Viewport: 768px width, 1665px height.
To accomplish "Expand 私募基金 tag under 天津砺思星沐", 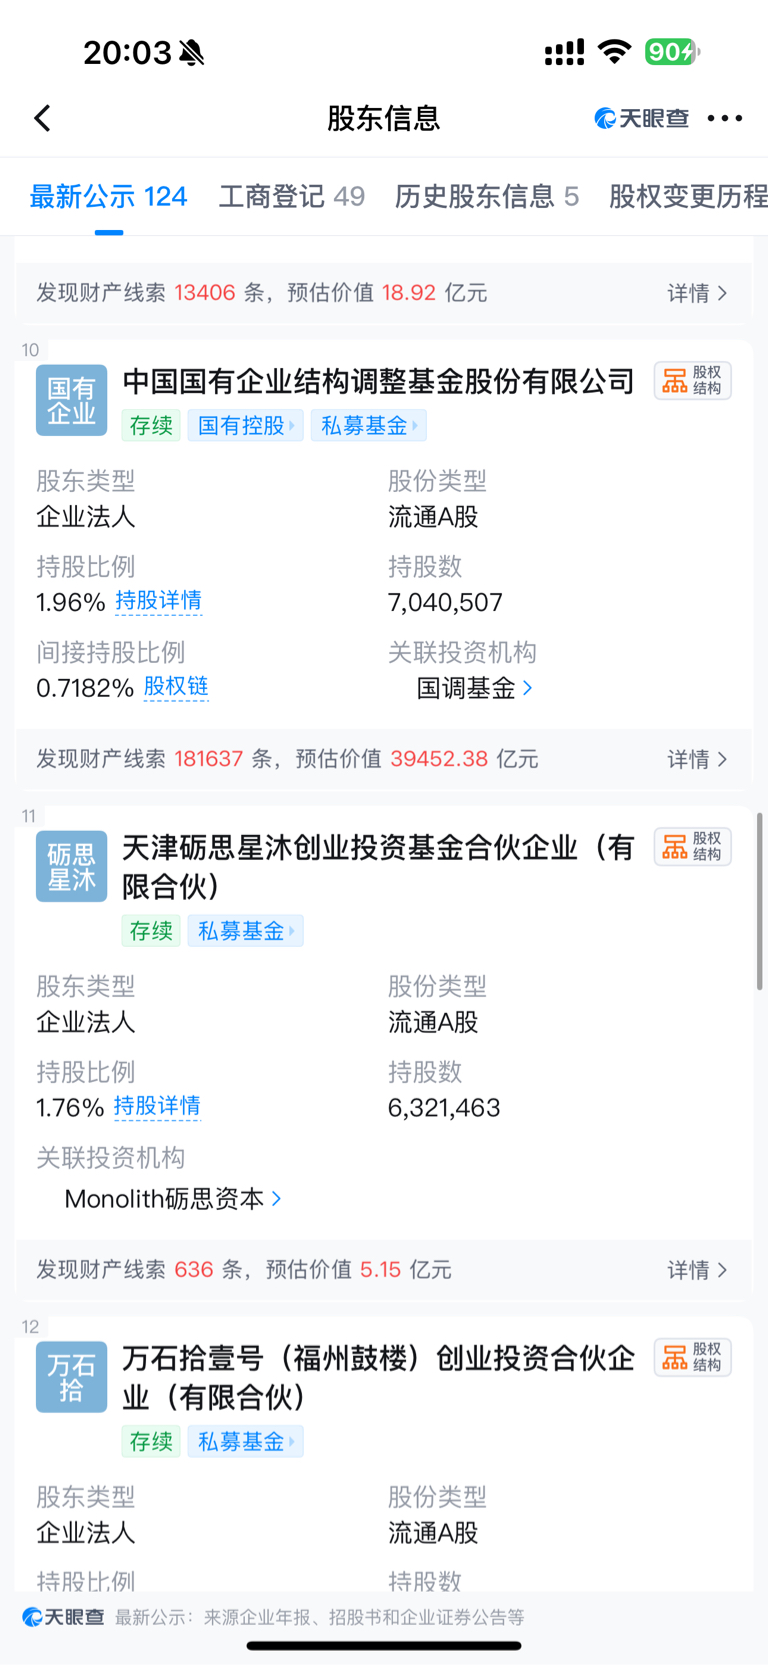I will (x=245, y=931).
